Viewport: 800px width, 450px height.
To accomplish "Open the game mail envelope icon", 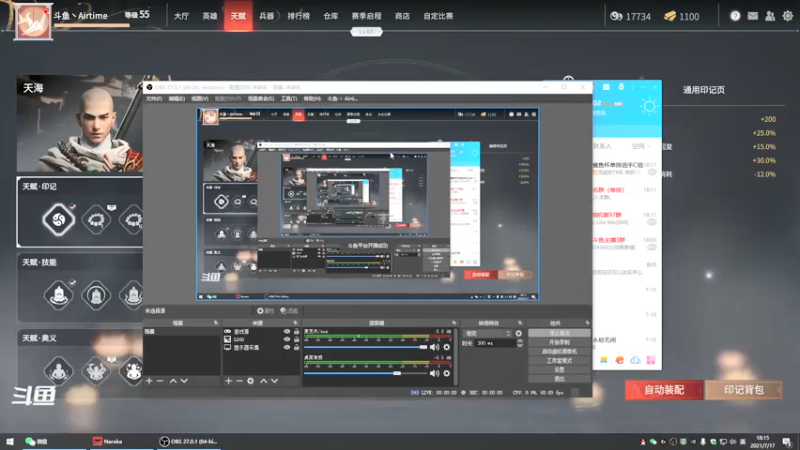I will click(x=753, y=16).
